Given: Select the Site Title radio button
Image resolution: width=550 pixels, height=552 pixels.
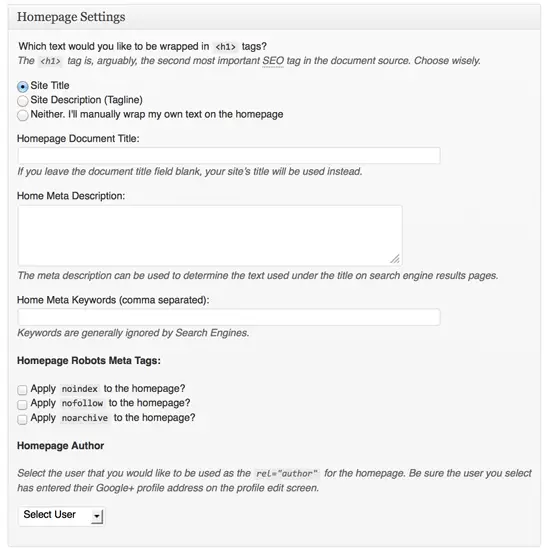Looking at the screenshot, I should coord(23,86).
